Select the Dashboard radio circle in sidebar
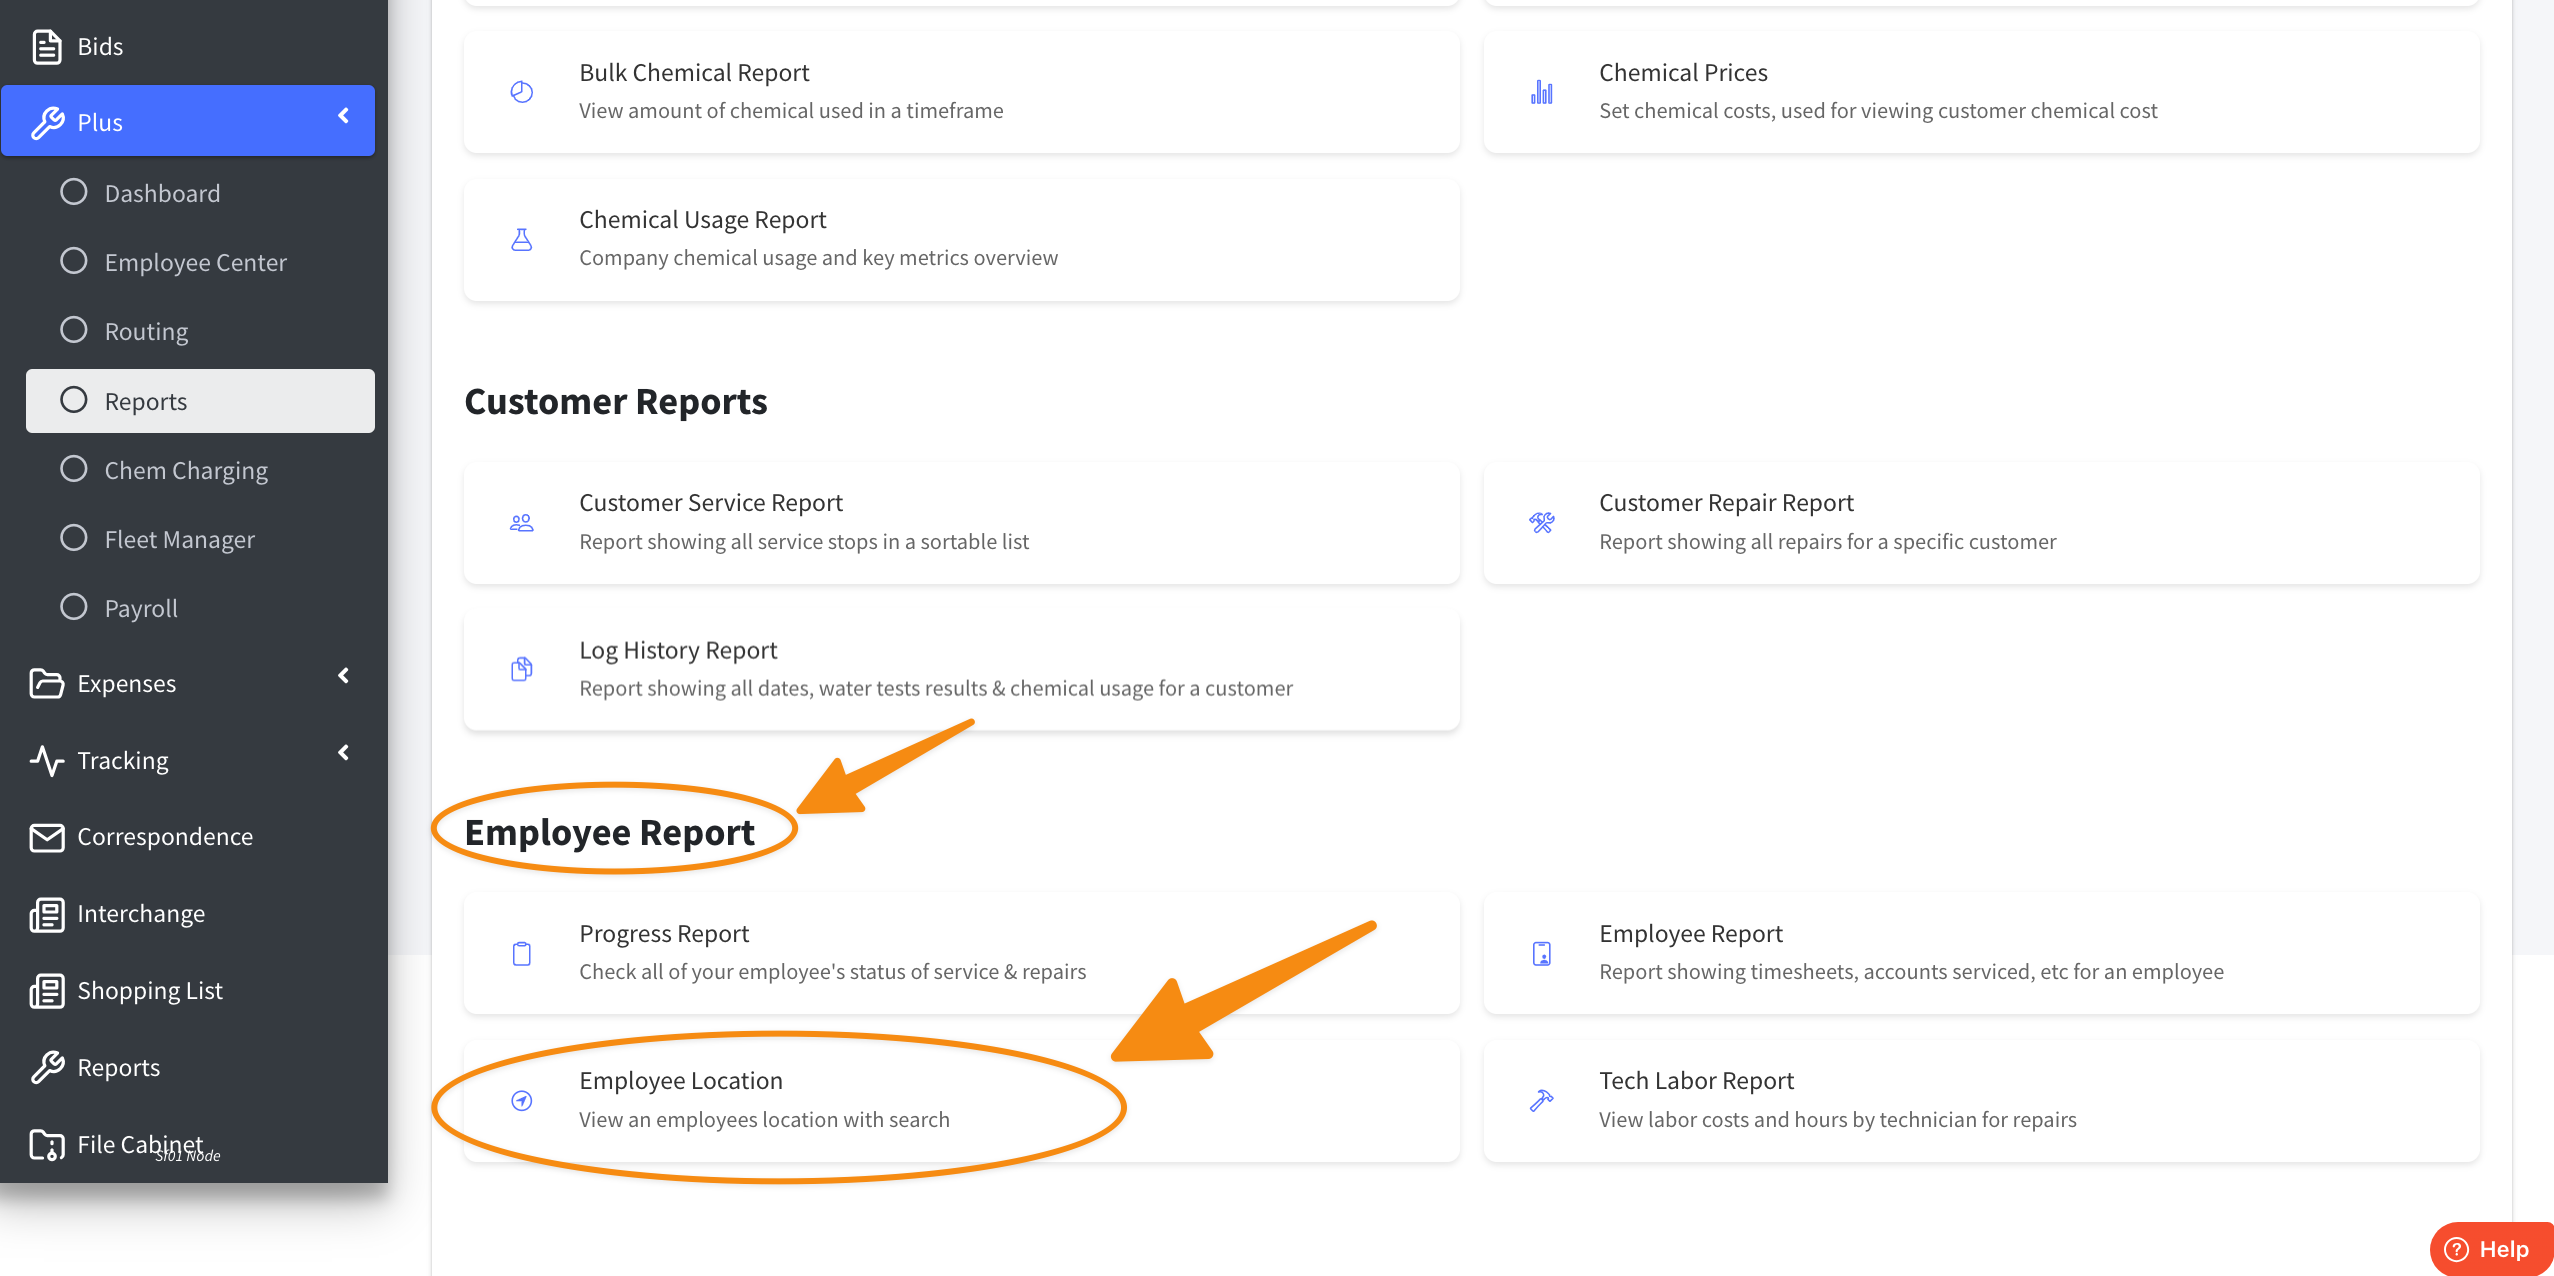This screenshot has height=1276, width=2554. (x=74, y=192)
